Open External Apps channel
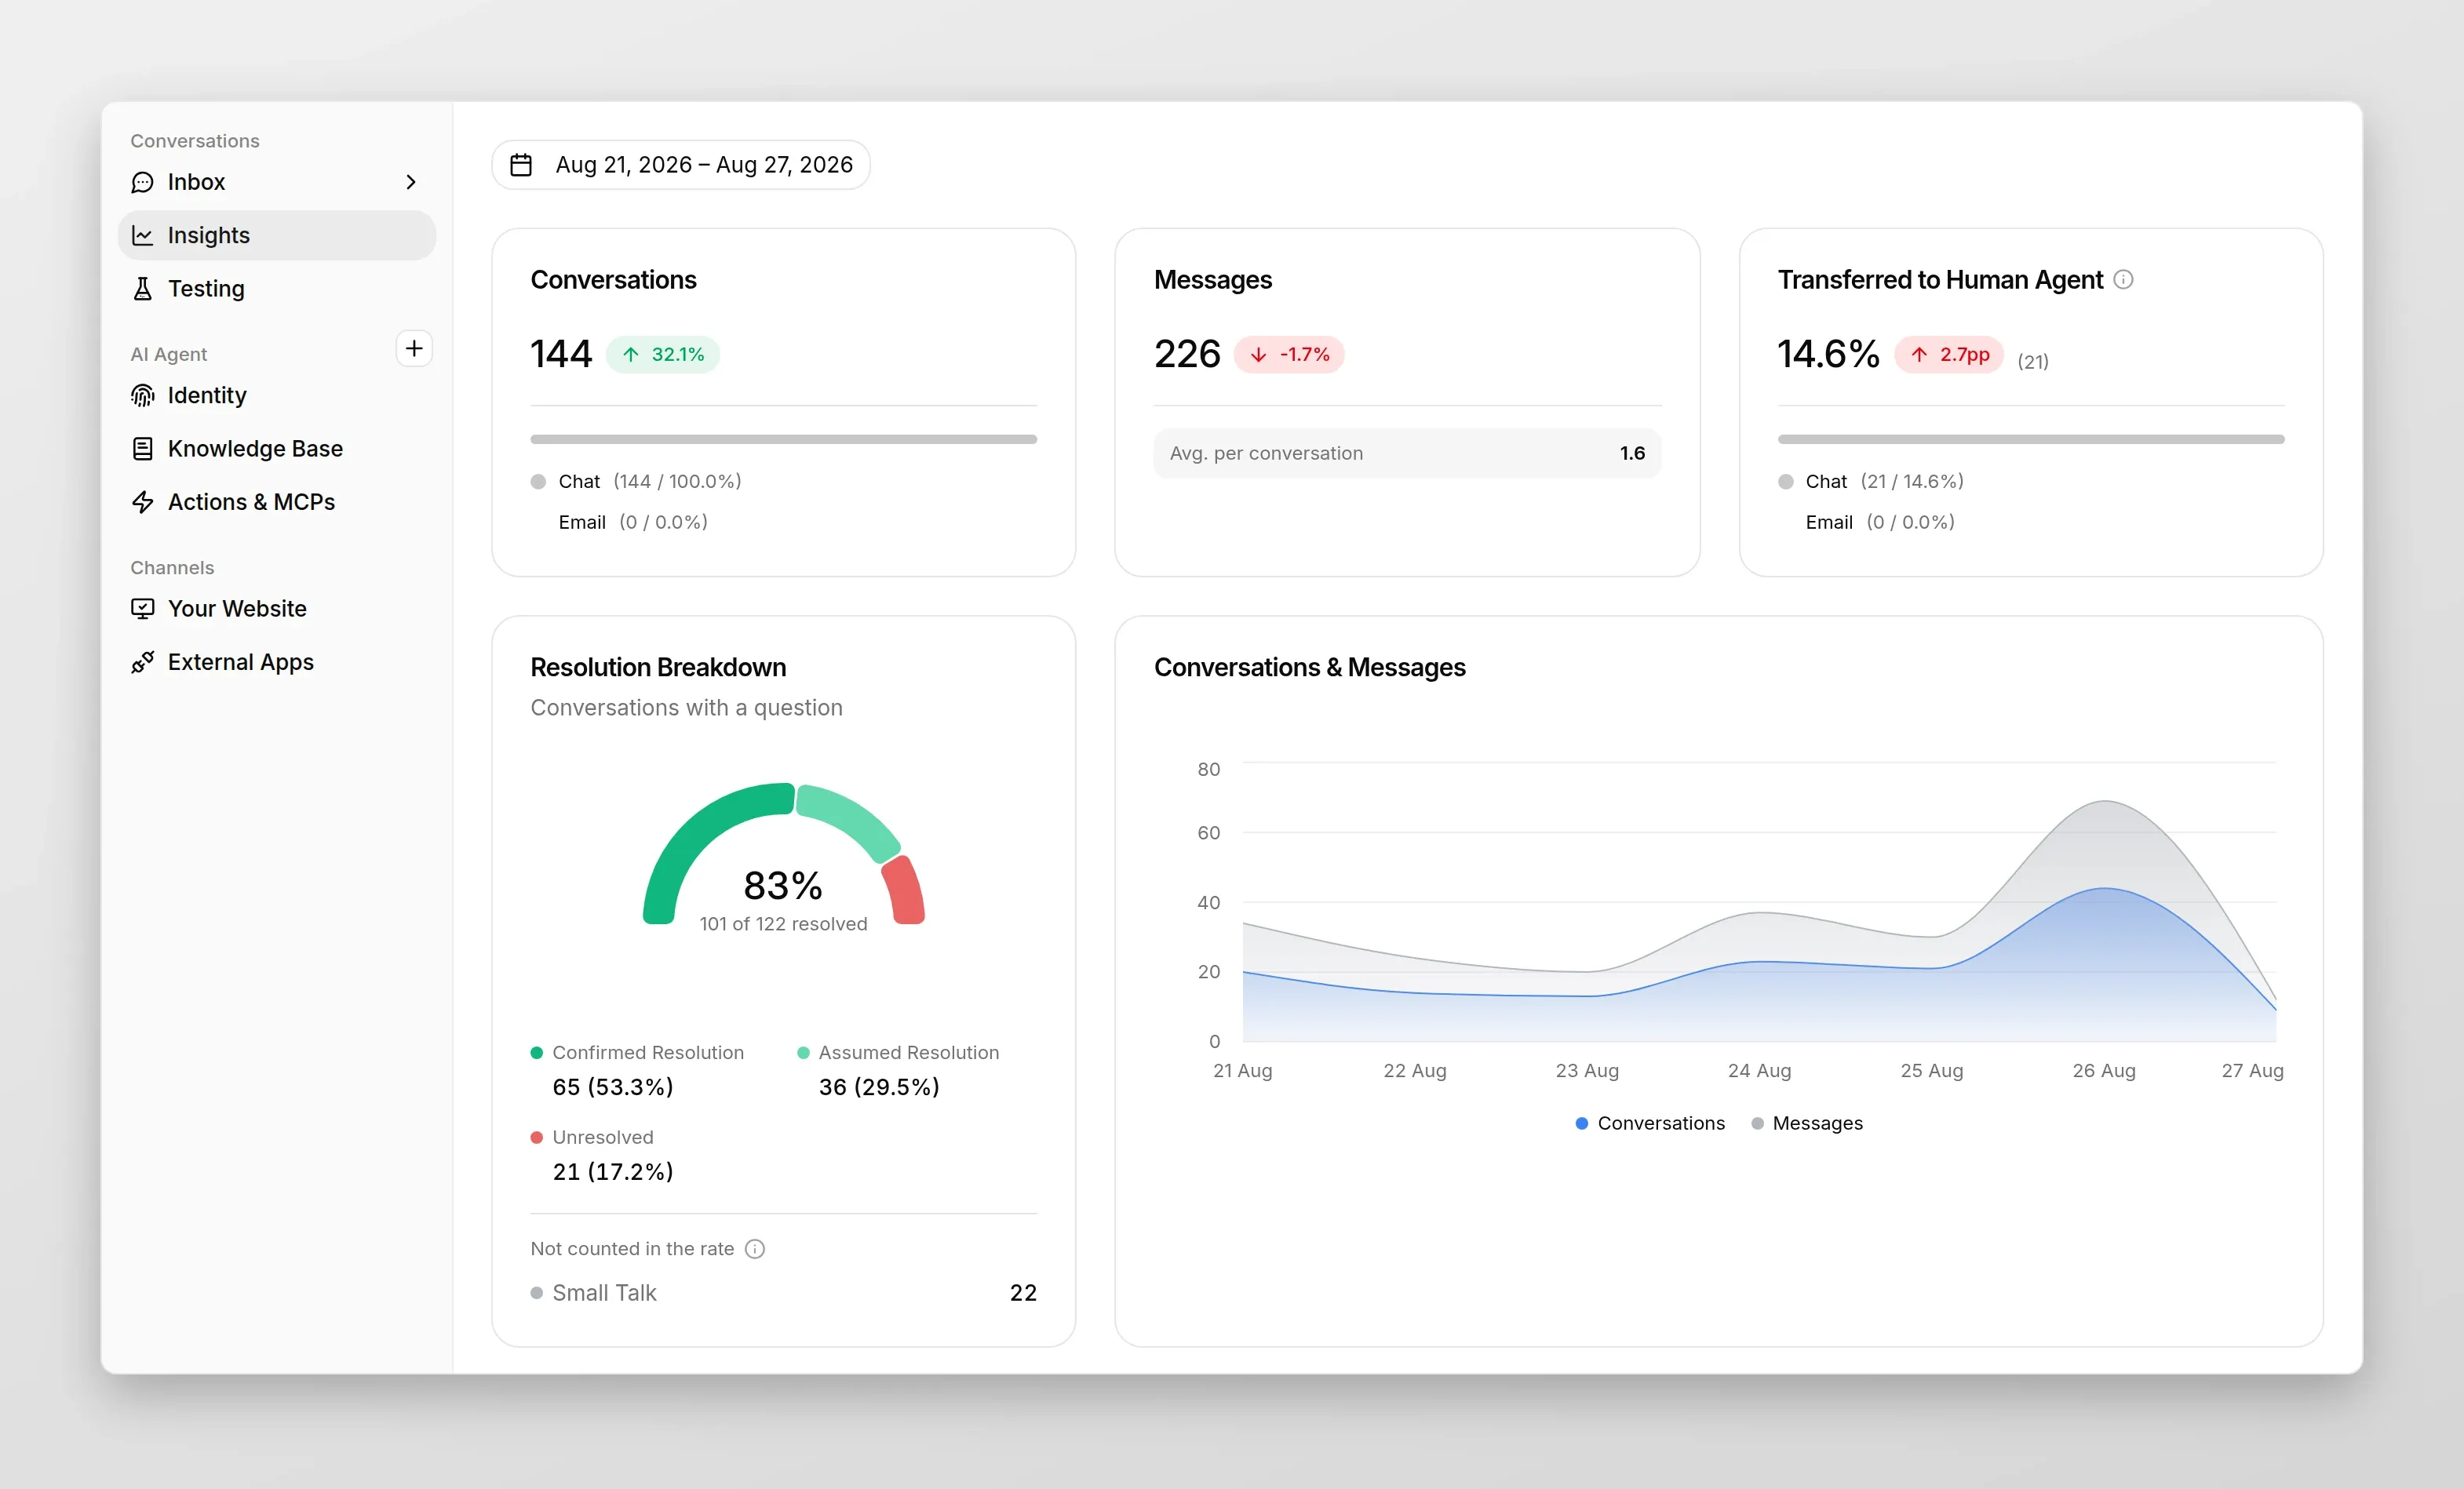The width and height of the screenshot is (2464, 1489). click(x=277, y=662)
